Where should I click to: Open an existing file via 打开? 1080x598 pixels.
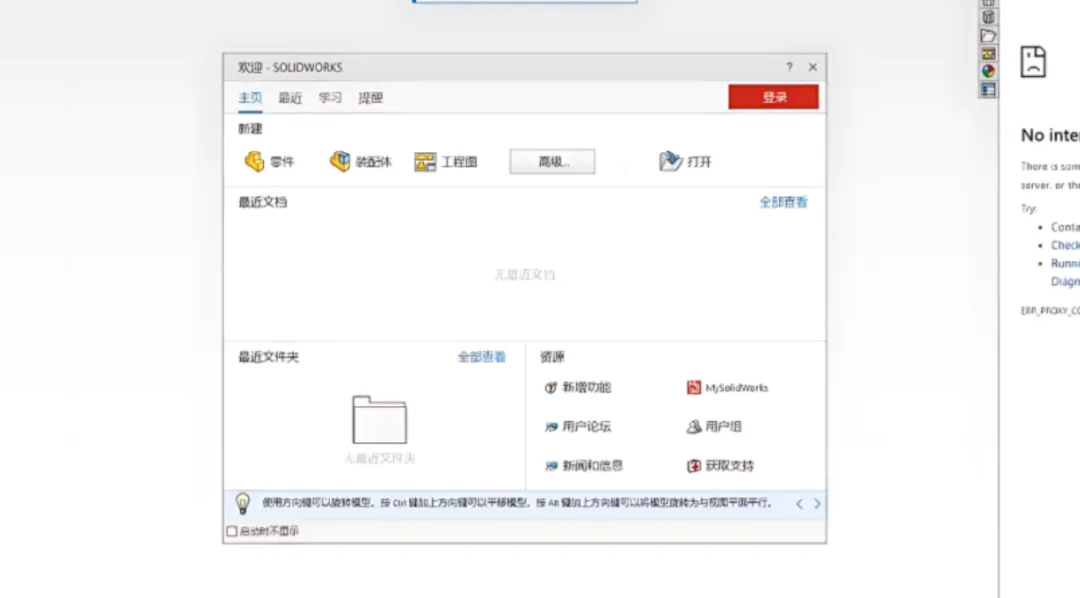click(685, 162)
